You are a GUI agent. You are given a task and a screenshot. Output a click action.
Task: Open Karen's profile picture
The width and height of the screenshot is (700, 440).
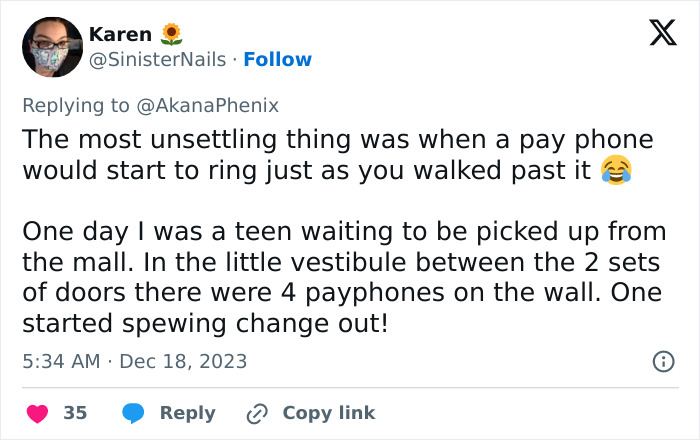coord(52,47)
